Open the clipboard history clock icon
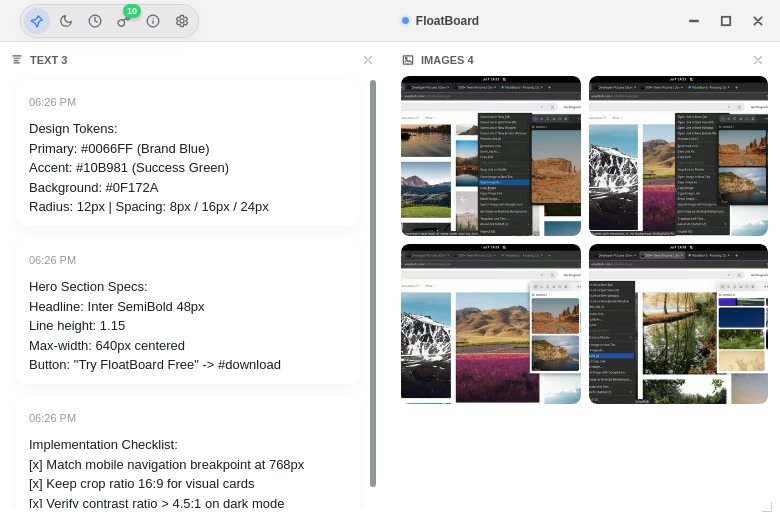 (x=95, y=21)
